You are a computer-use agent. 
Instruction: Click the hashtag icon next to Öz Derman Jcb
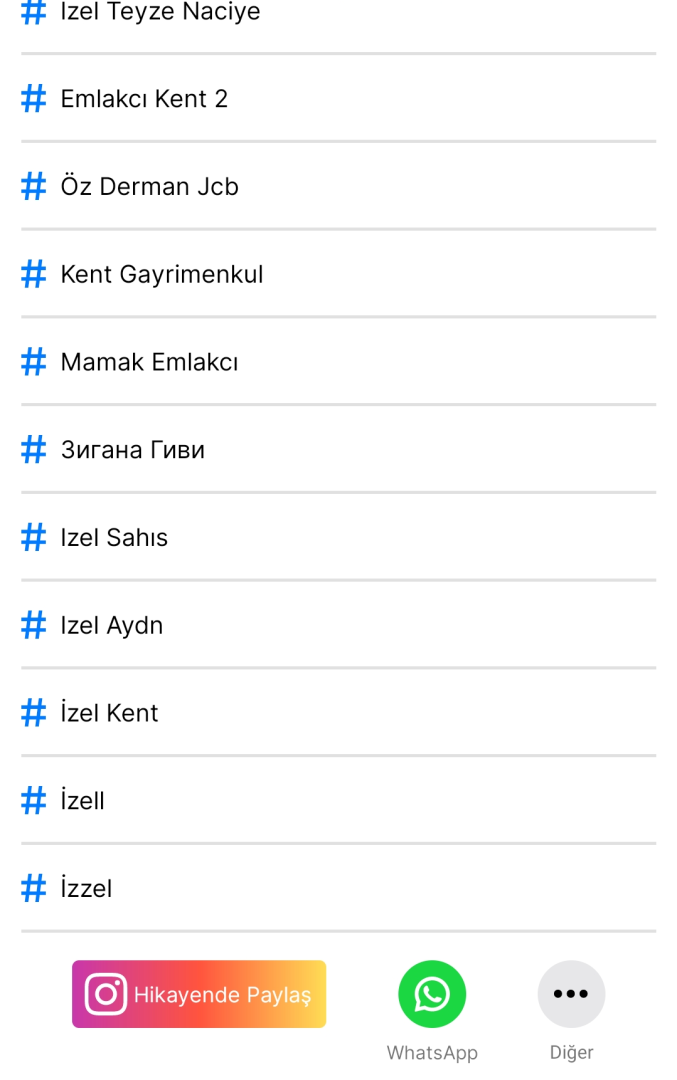pyautogui.click(x=34, y=187)
